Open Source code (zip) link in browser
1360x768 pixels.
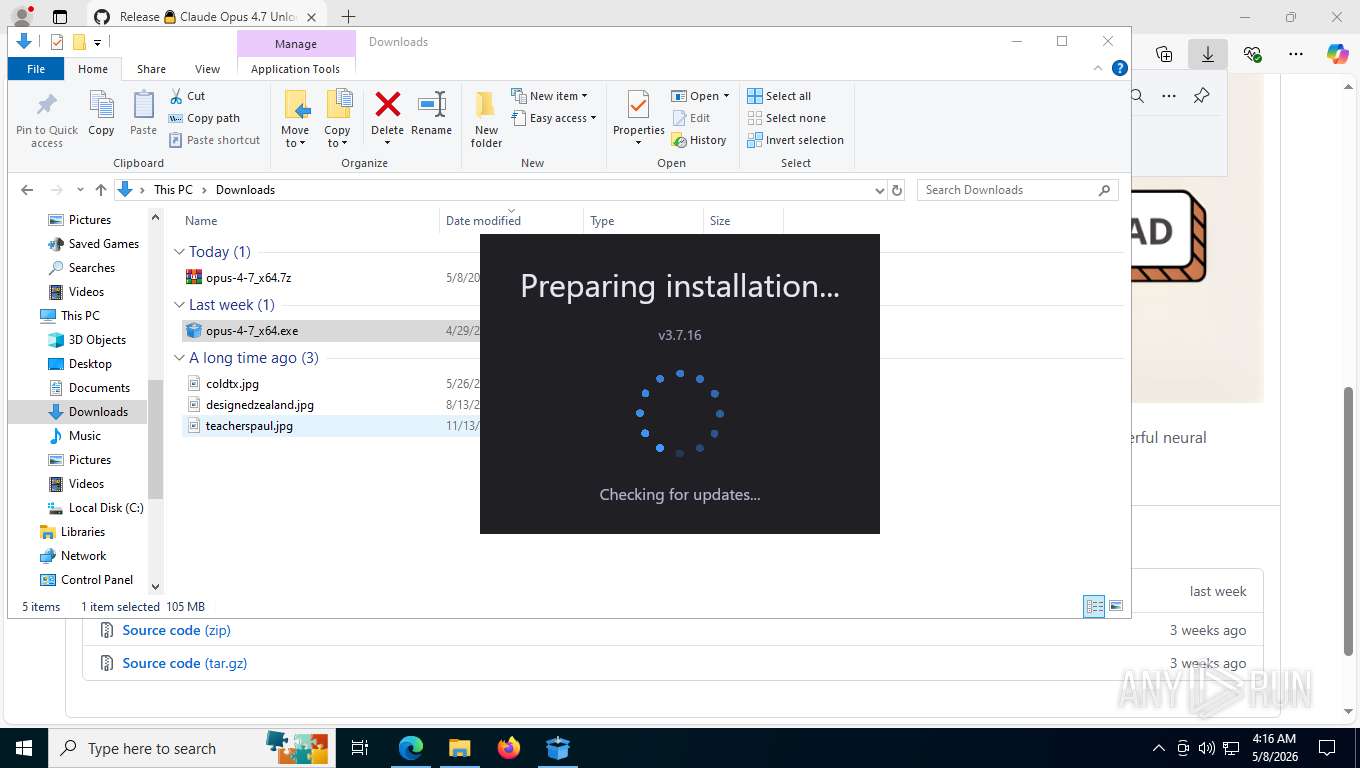point(176,631)
